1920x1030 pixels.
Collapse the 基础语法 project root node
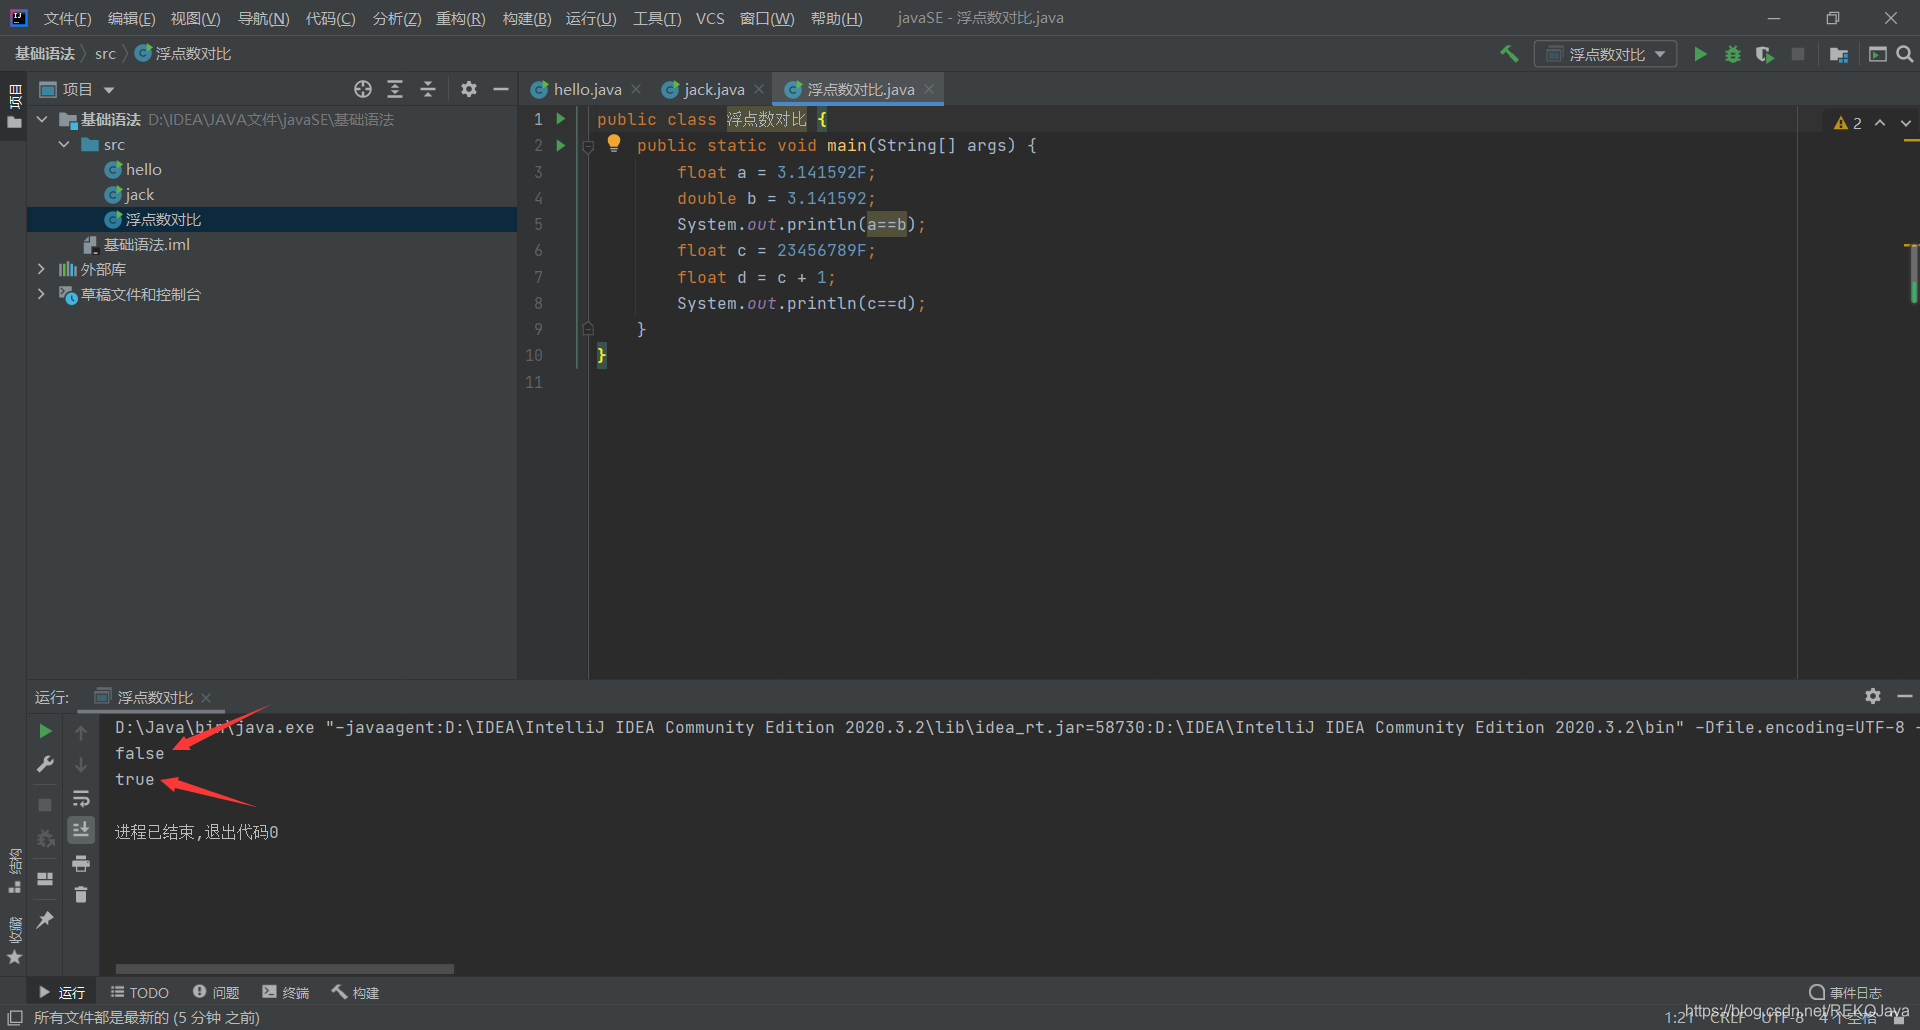42,119
